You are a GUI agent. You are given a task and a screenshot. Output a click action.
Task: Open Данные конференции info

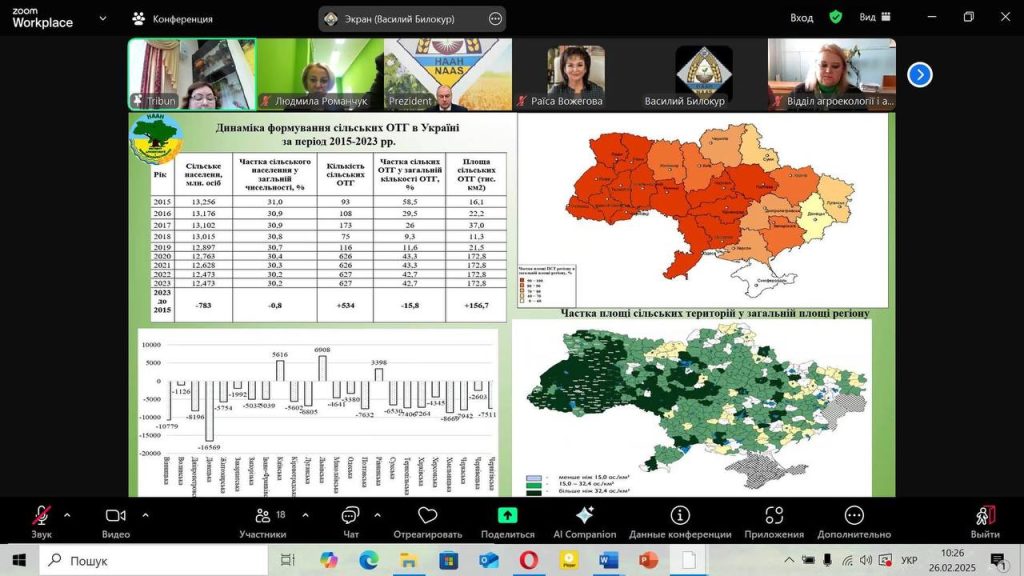pyautogui.click(x=680, y=516)
